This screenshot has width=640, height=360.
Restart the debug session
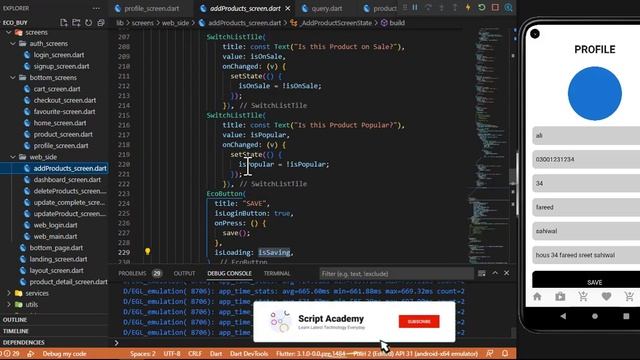point(482,8)
